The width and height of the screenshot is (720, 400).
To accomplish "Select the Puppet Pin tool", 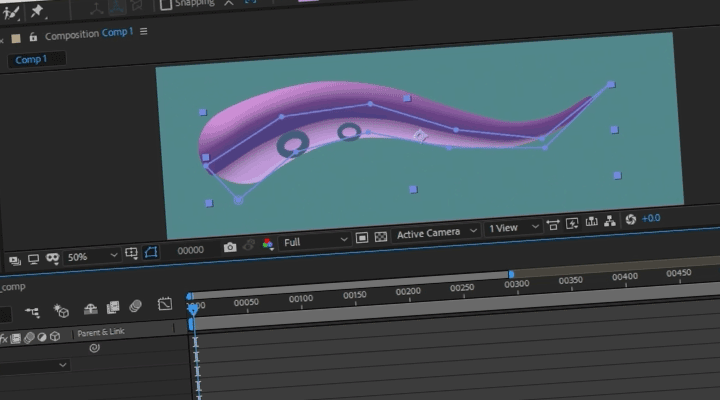I will click(x=37, y=11).
